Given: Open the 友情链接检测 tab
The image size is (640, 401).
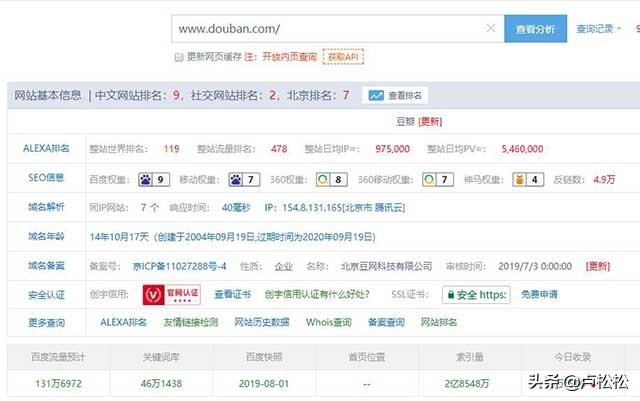Looking at the screenshot, I should pyautogui.click(x=190, y=323).
